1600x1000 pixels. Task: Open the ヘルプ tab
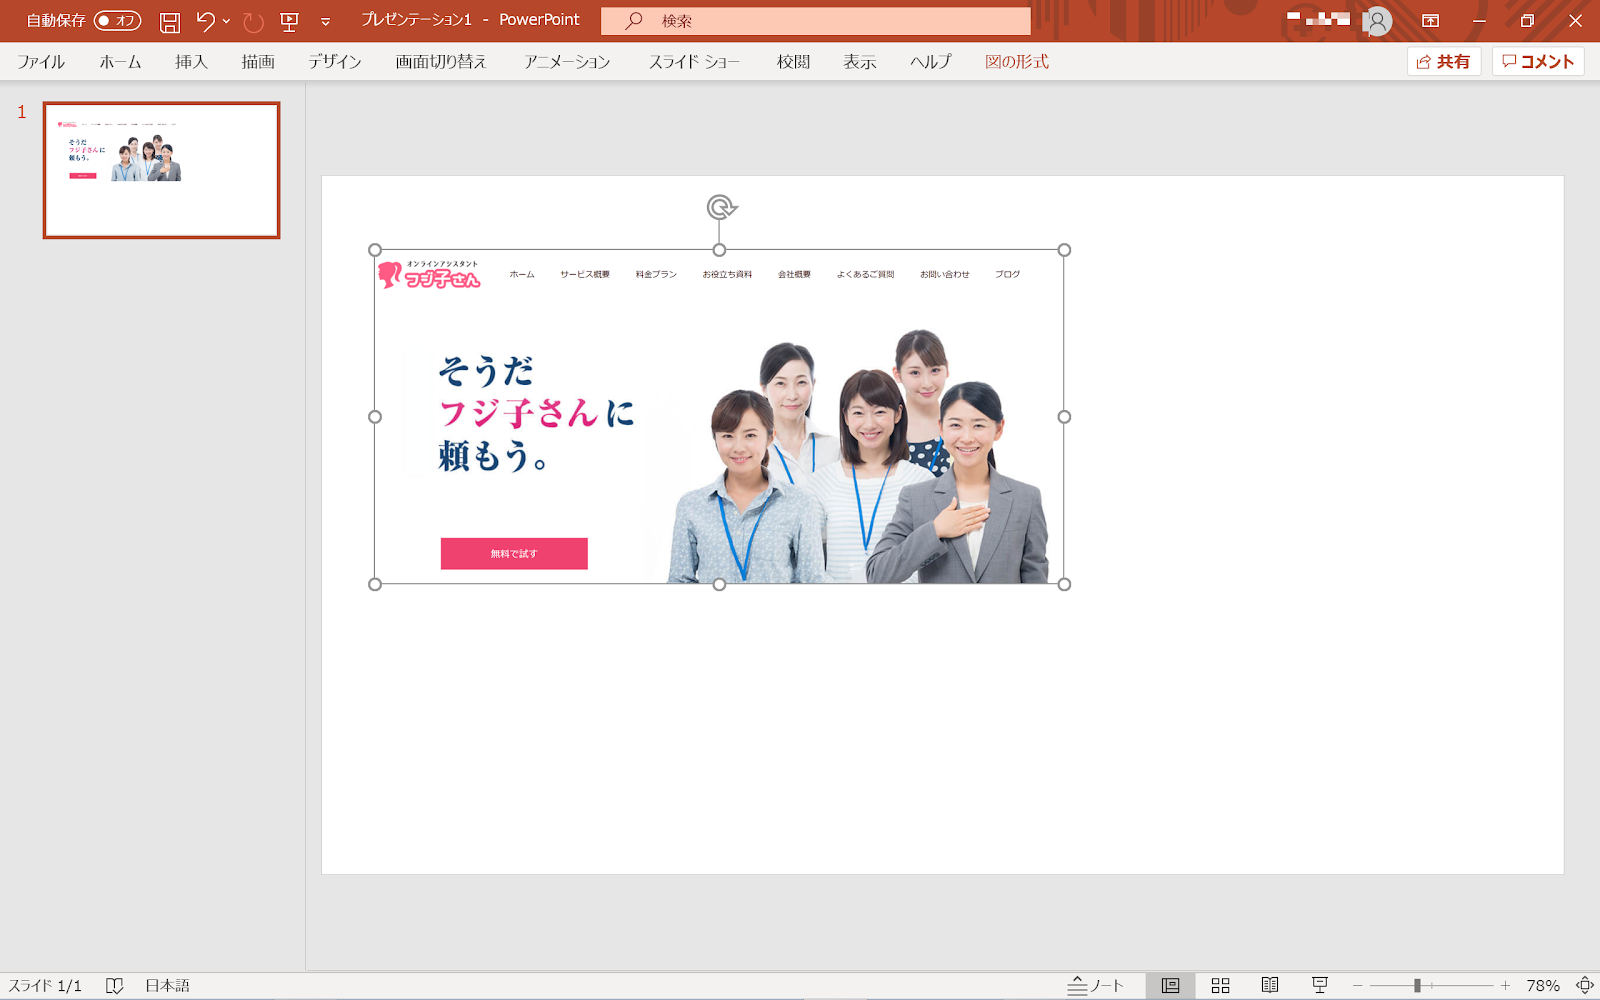point(931,62)
